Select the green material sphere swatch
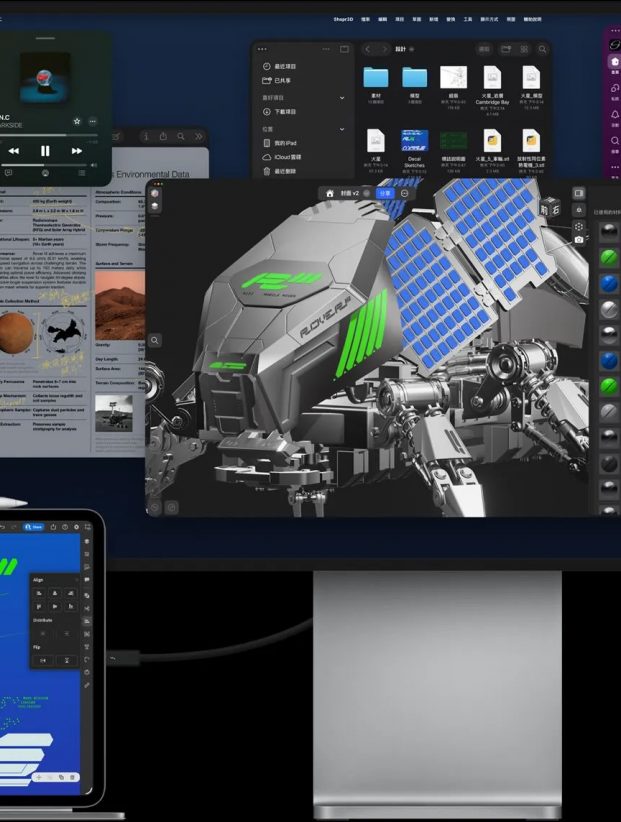 (608, 257)
